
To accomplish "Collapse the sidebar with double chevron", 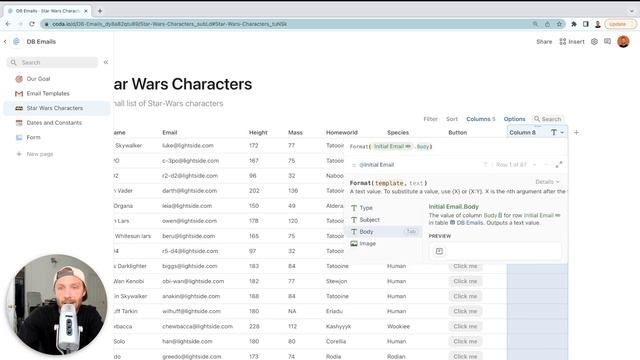I will click(x=106, y=62).
